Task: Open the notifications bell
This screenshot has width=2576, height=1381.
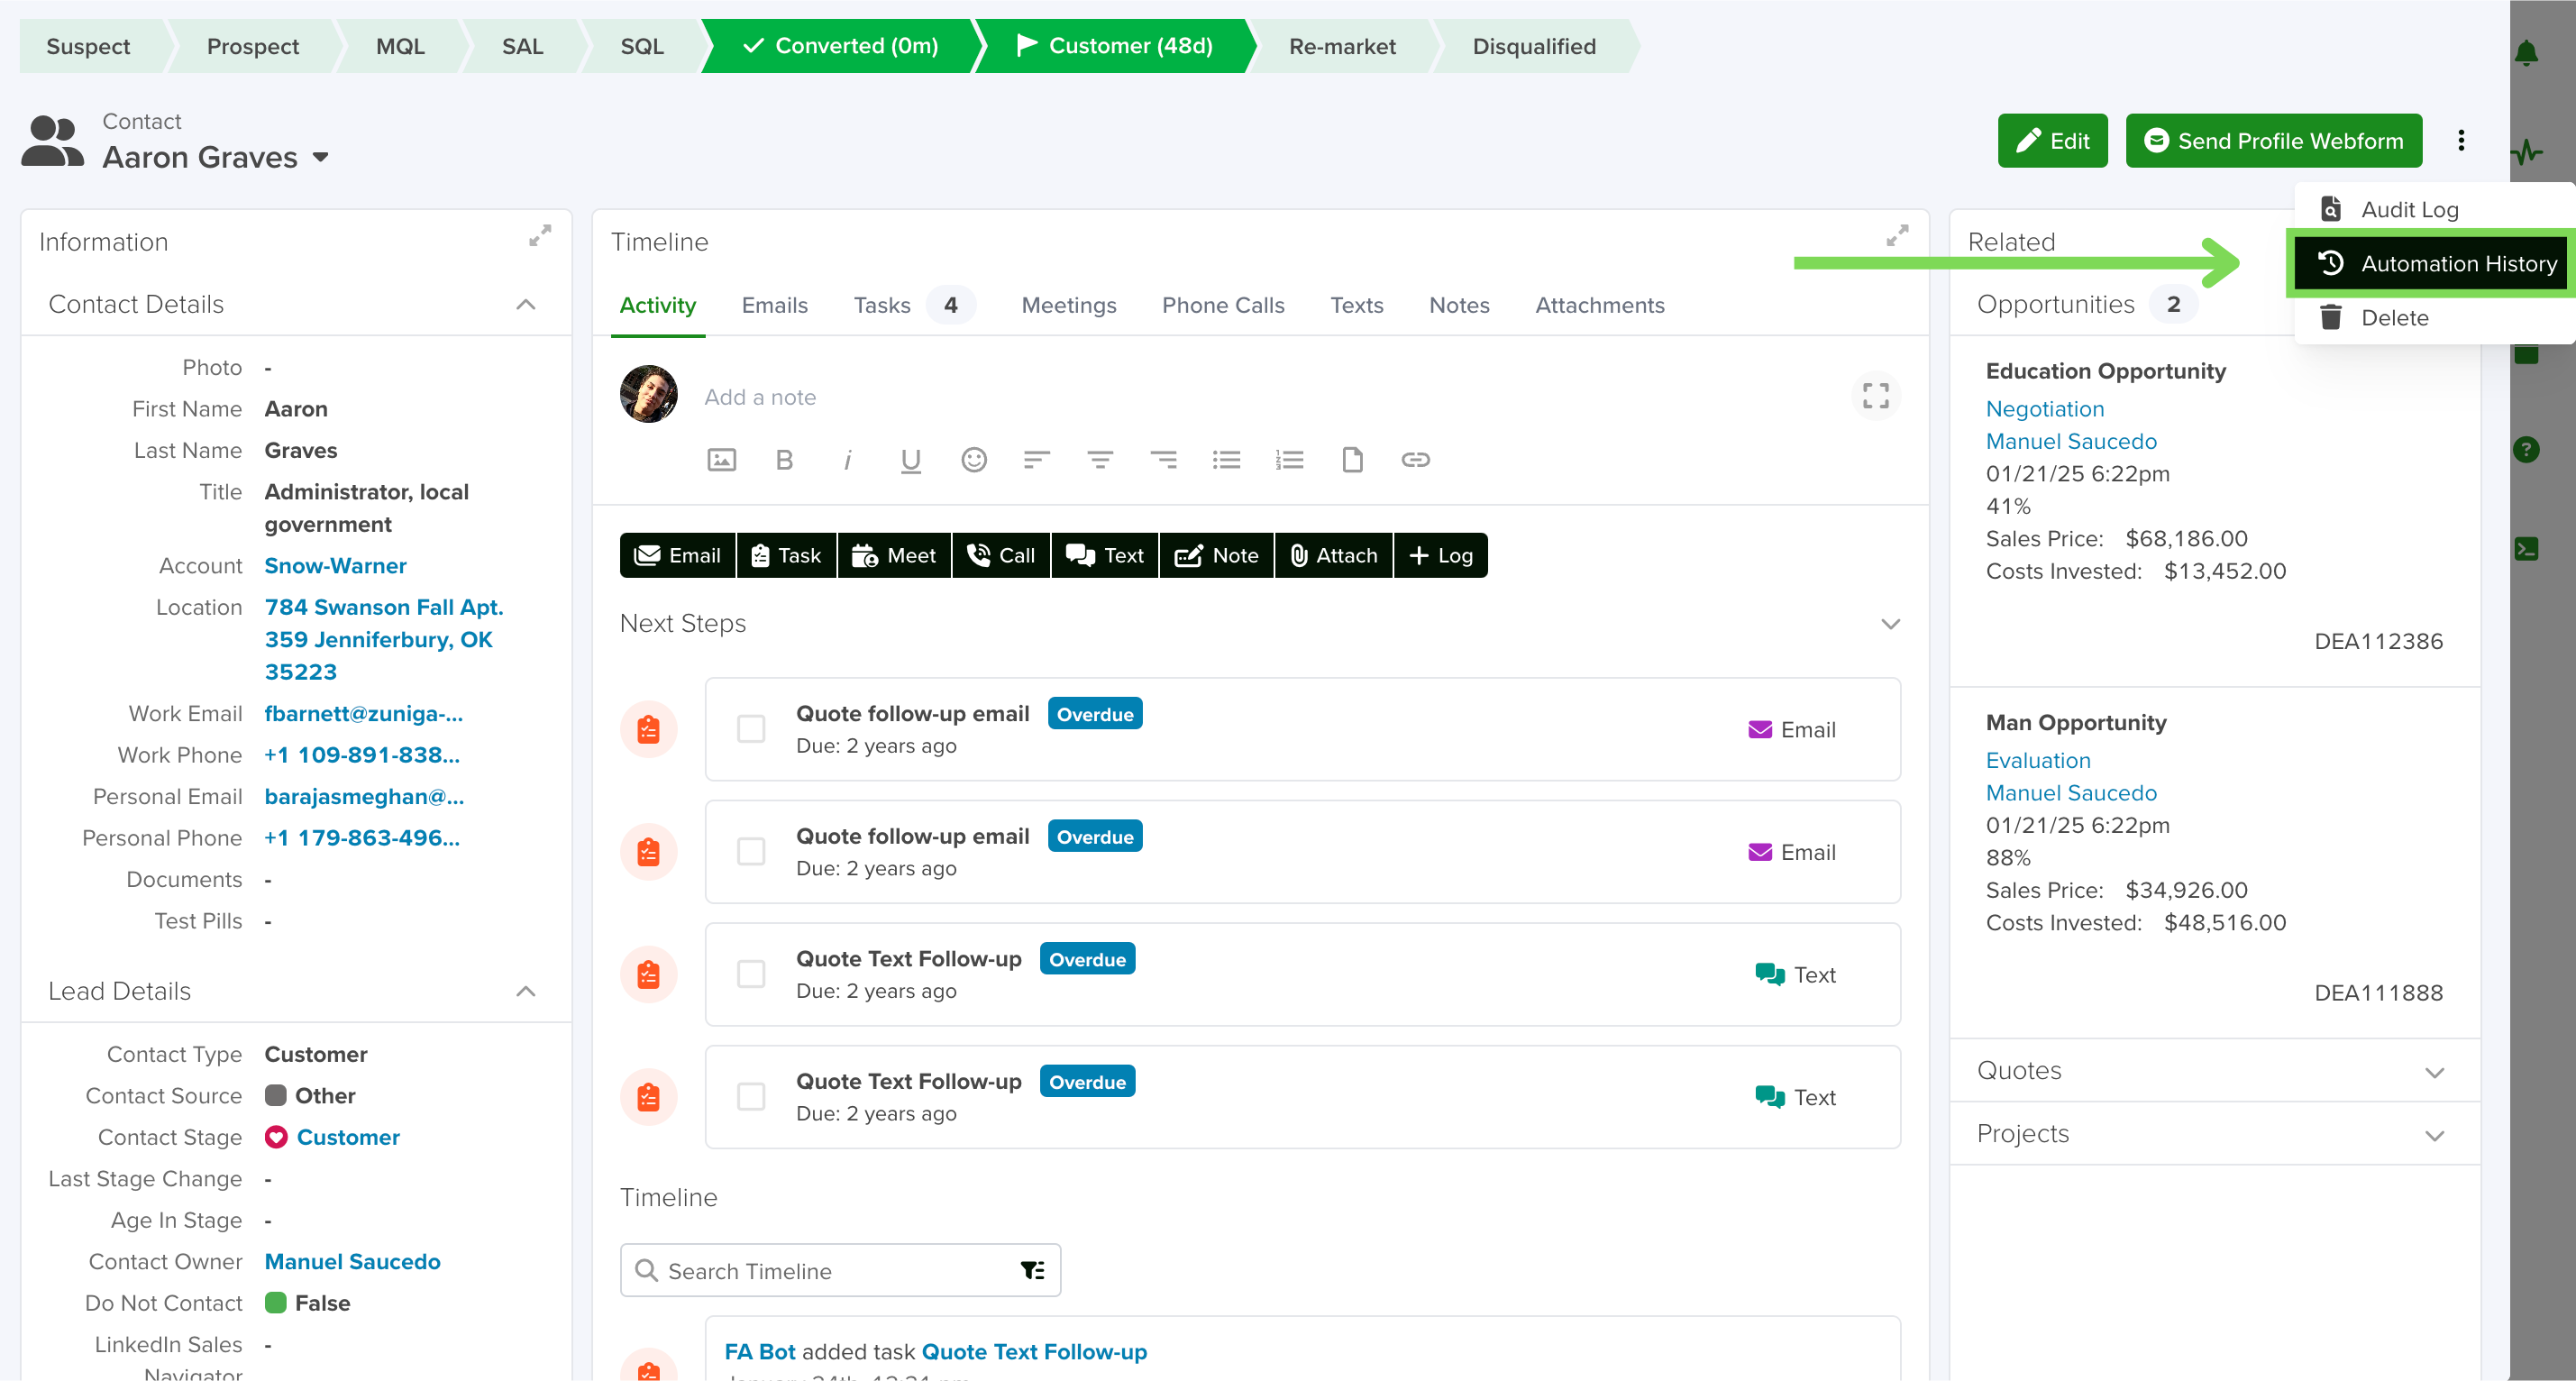Action: point(2526,52)
